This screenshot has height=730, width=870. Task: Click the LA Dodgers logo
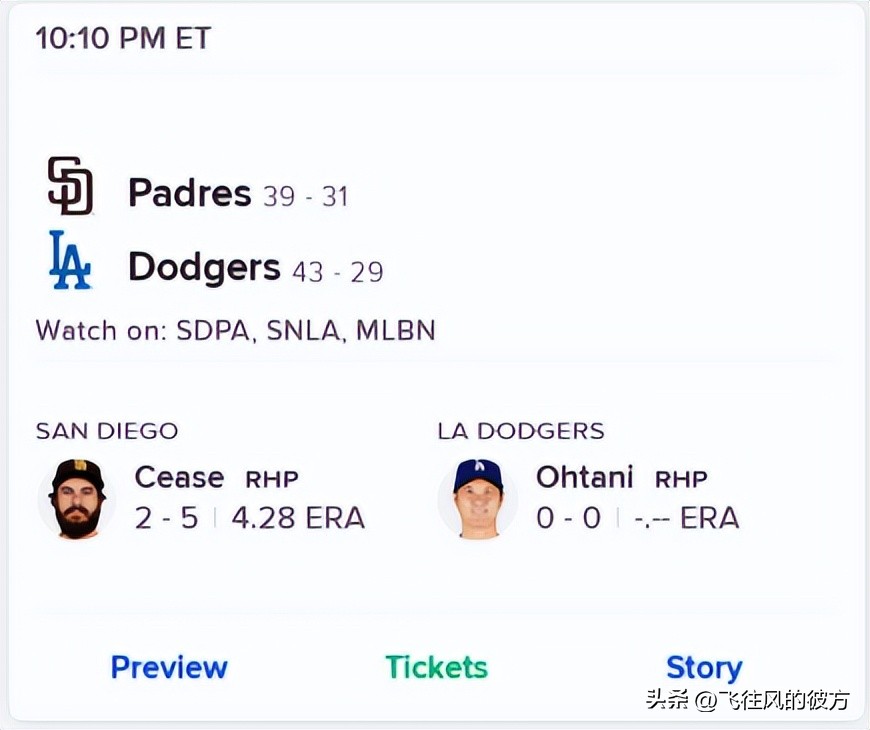70,260
